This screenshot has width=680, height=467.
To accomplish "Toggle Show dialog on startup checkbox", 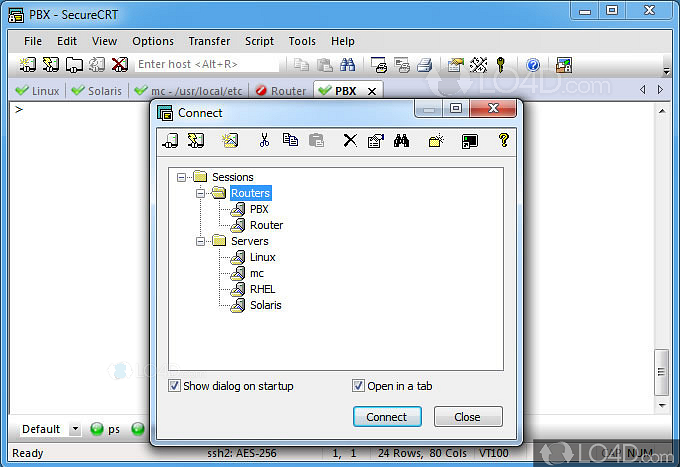I will pyautogui.click(x=174, y=385).
